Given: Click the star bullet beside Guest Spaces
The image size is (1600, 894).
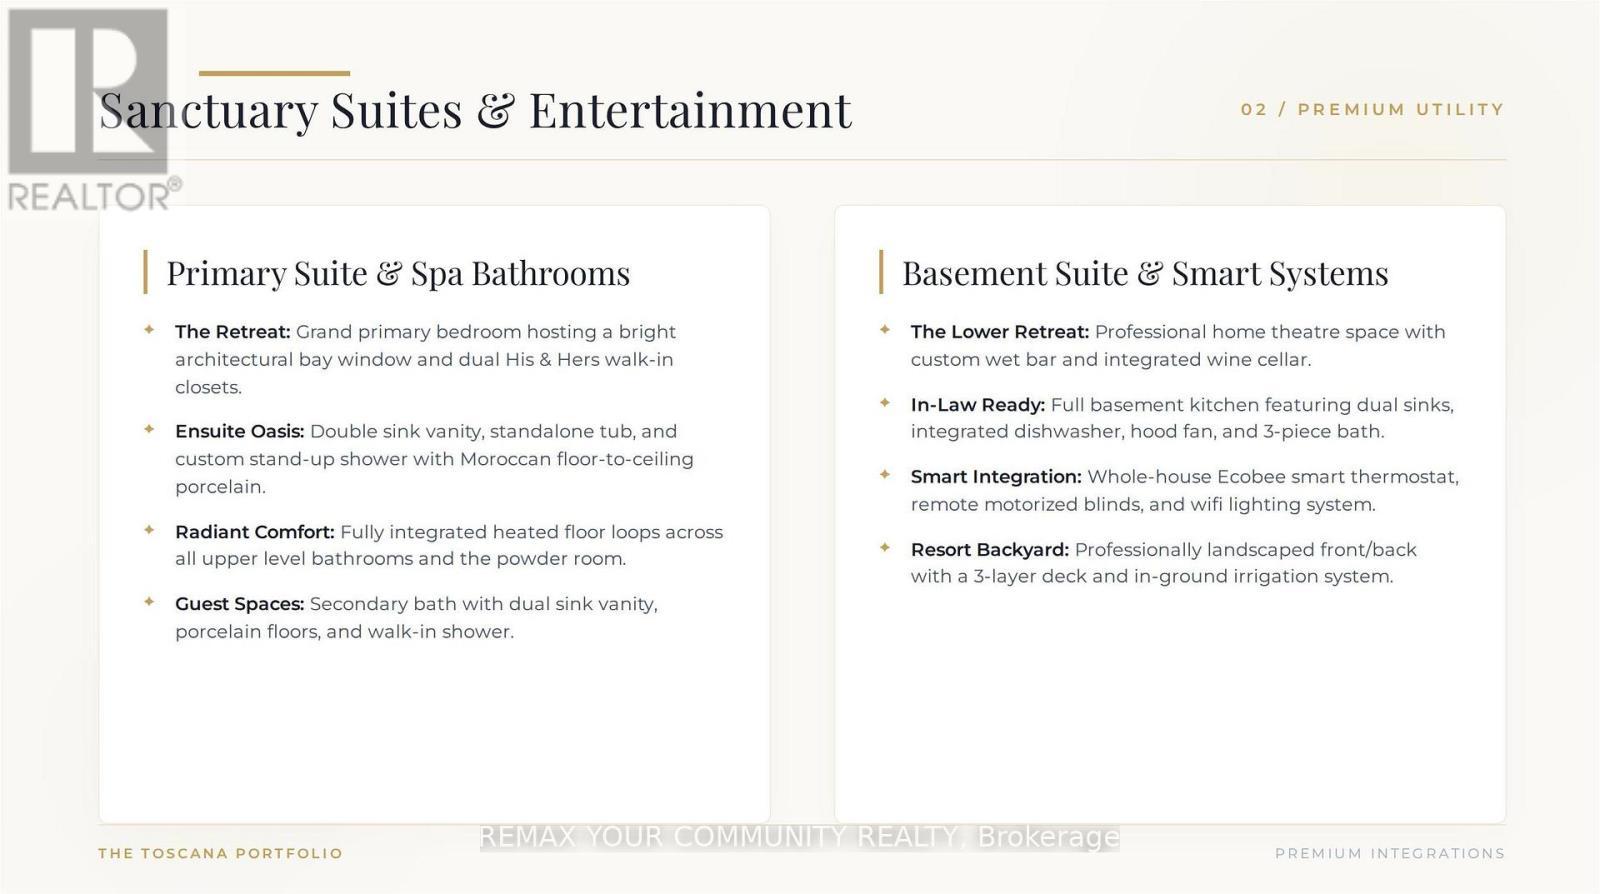Looking at the screenshot, I should pyautogui.click(x=149, y=601).
